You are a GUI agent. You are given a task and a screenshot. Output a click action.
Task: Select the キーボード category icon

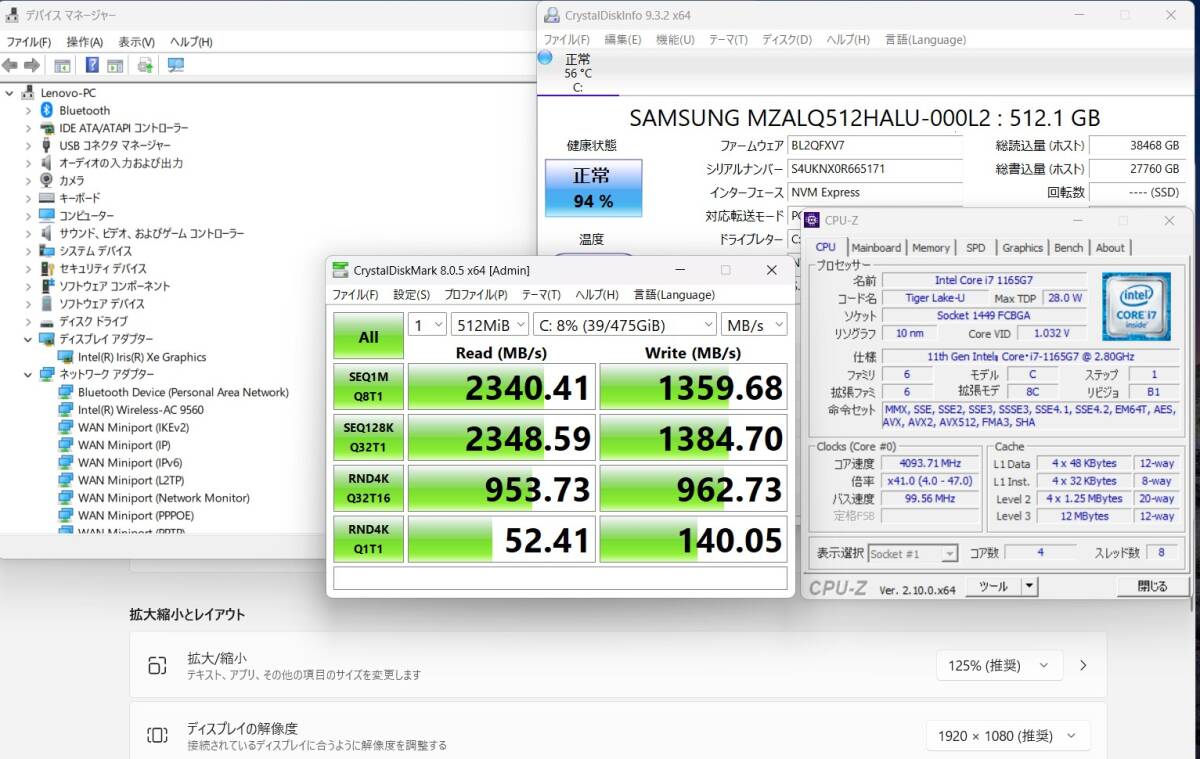(47, 198)
